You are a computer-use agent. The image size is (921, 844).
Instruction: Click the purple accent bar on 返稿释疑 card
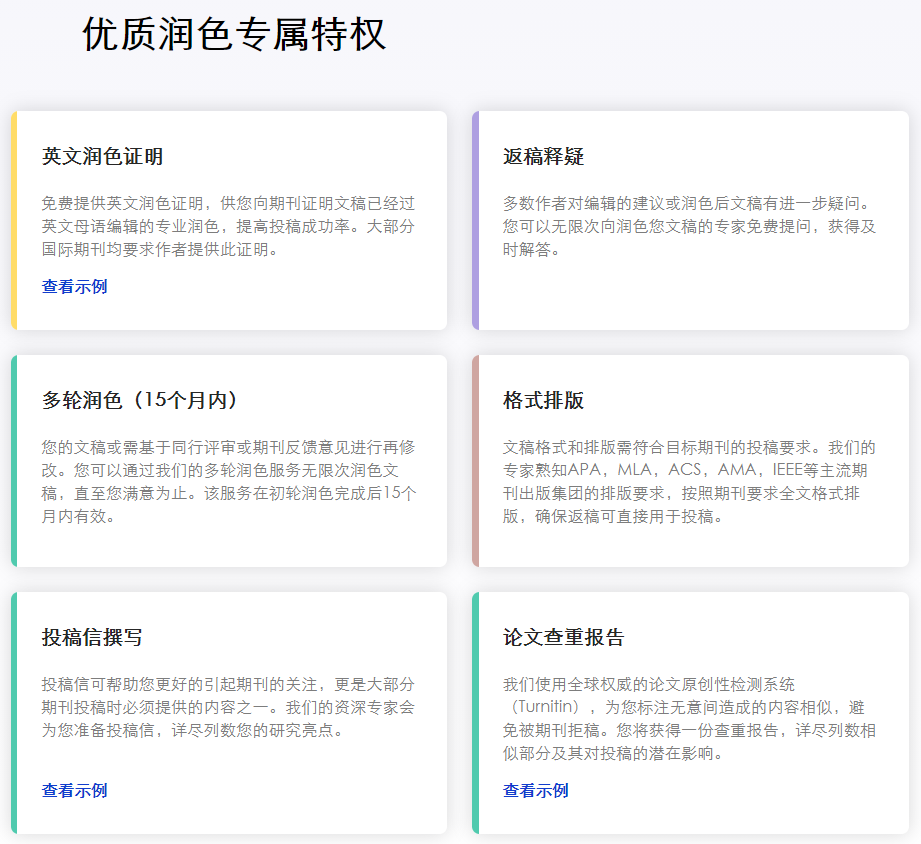pyautogui.click(x=476, y=220)
